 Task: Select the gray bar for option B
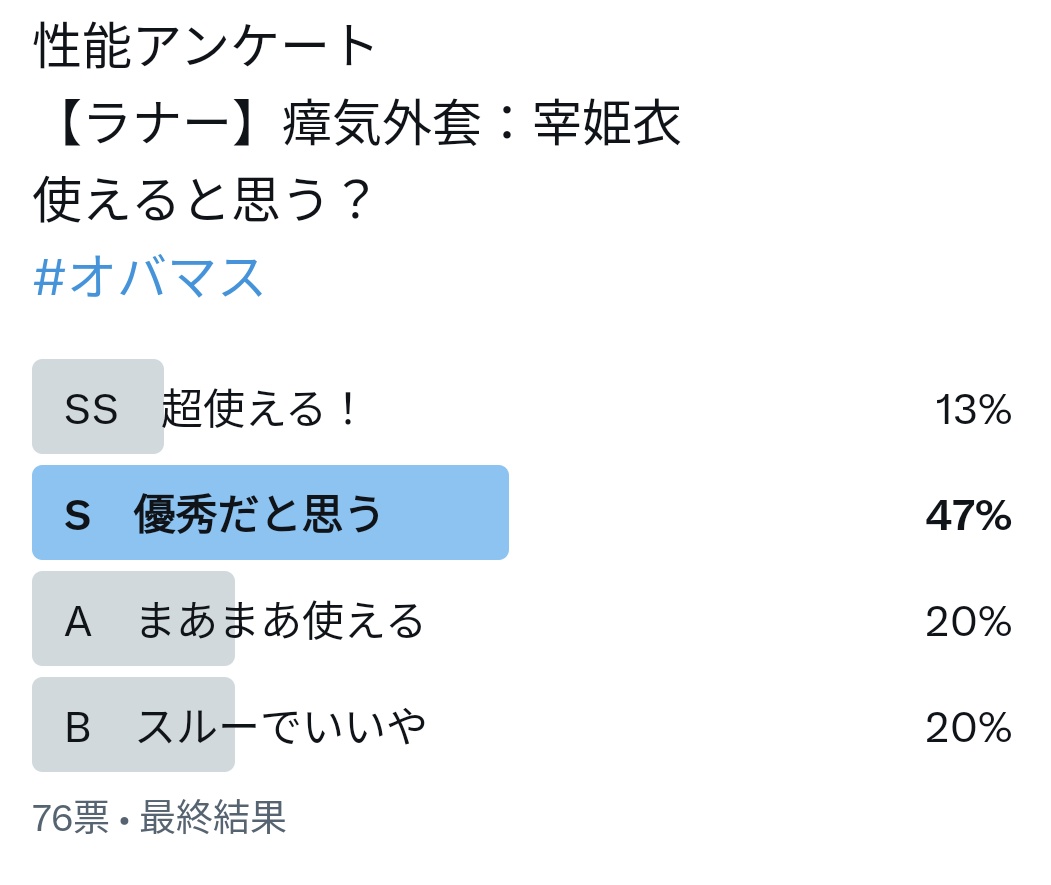point(133,724)
